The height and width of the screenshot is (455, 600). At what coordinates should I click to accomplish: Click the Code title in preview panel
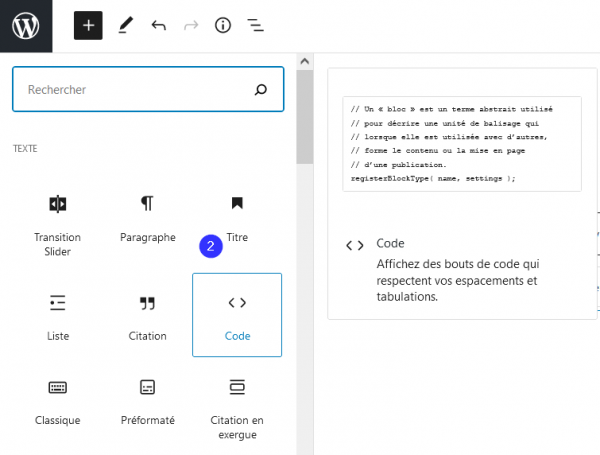(390, 243)
